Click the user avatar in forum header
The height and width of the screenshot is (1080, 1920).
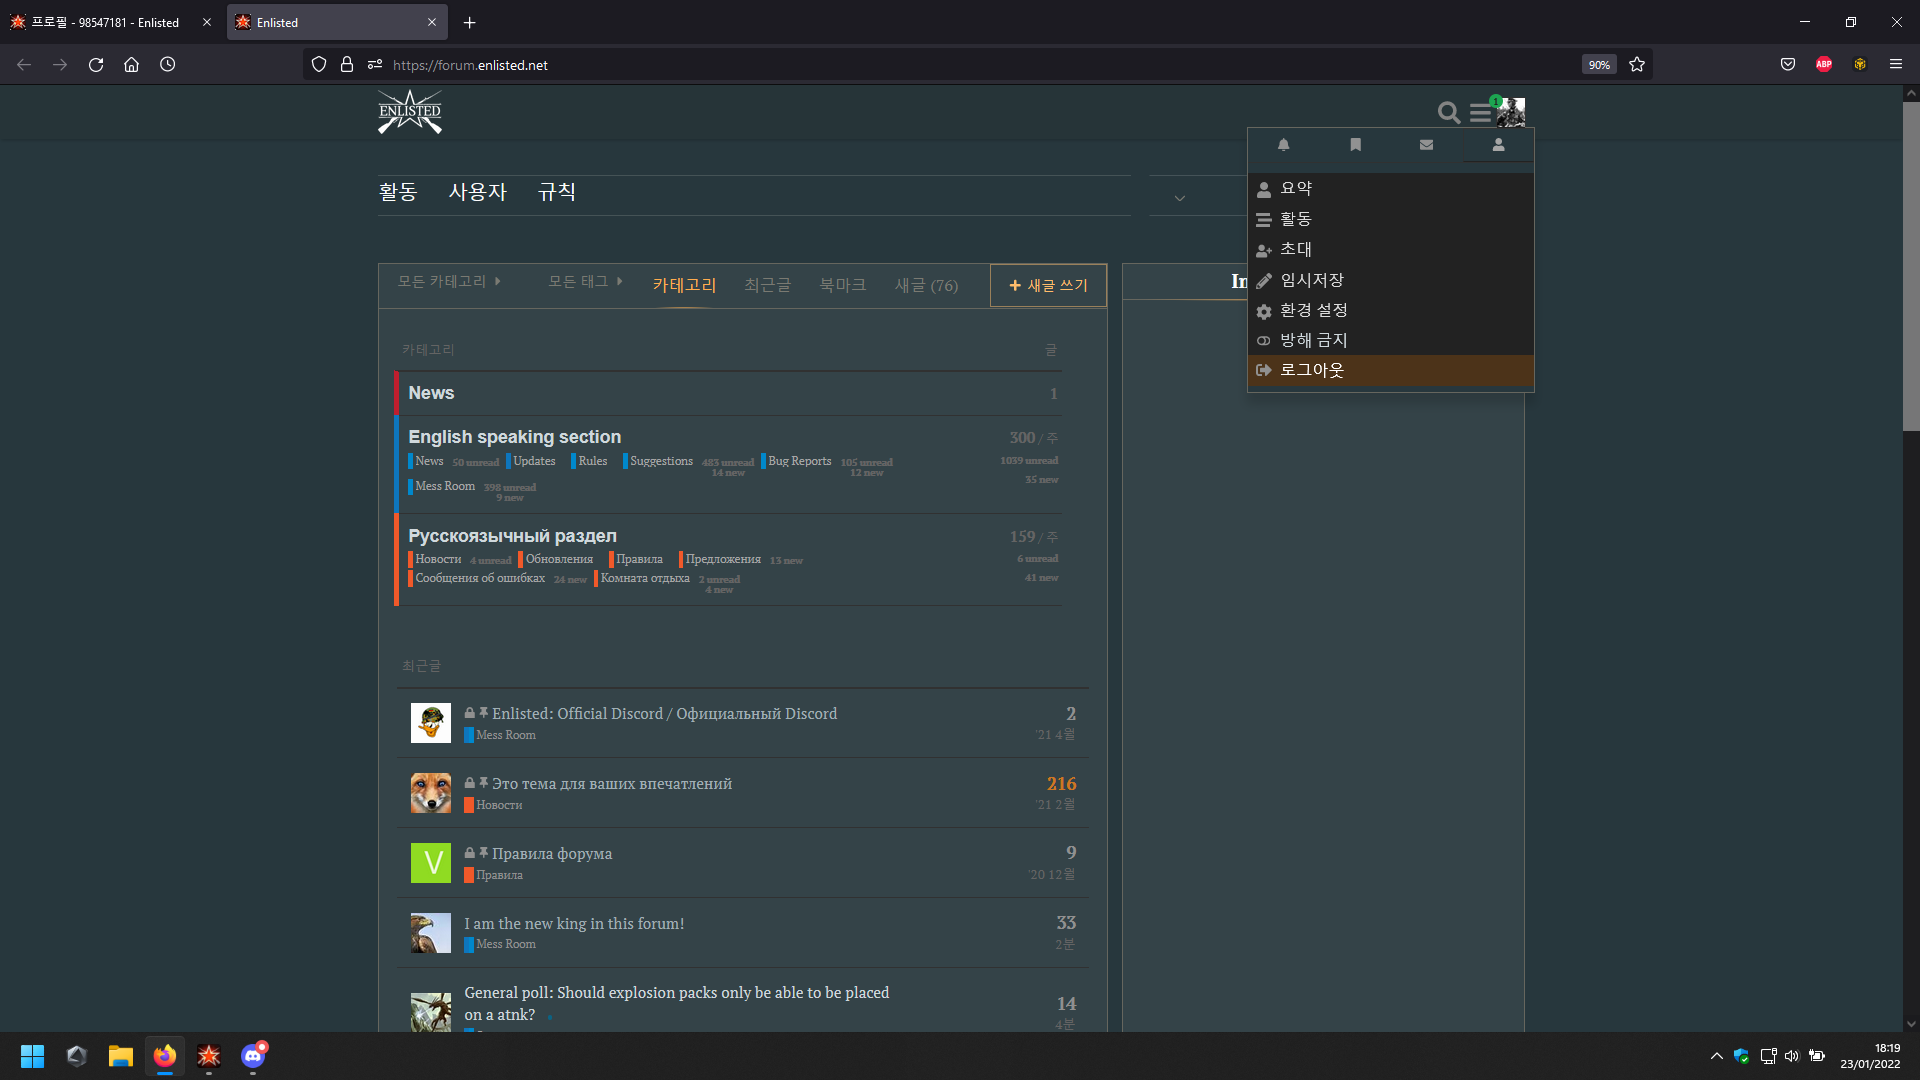(x=1510, y=112)
